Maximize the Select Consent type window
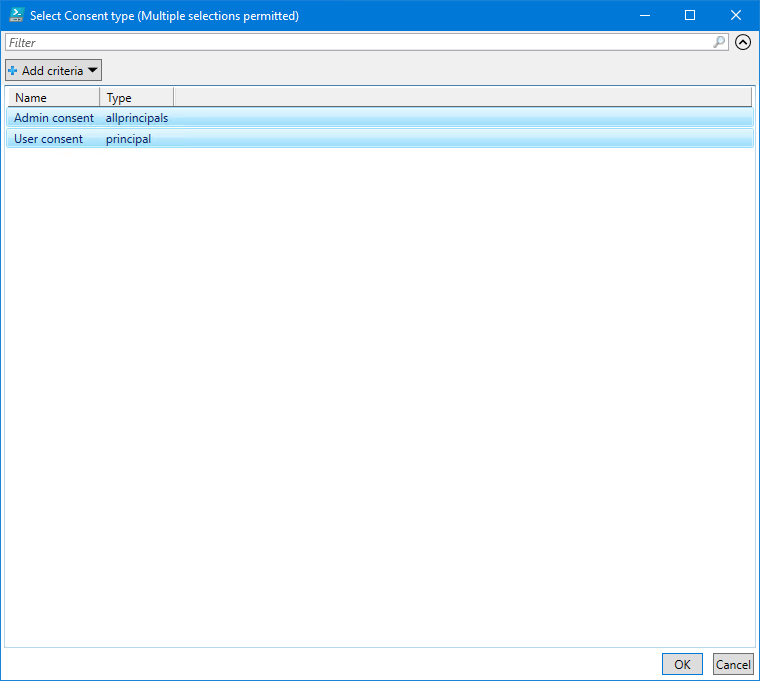The width and height of the screenshot is (760, 681). pos(690,15)
